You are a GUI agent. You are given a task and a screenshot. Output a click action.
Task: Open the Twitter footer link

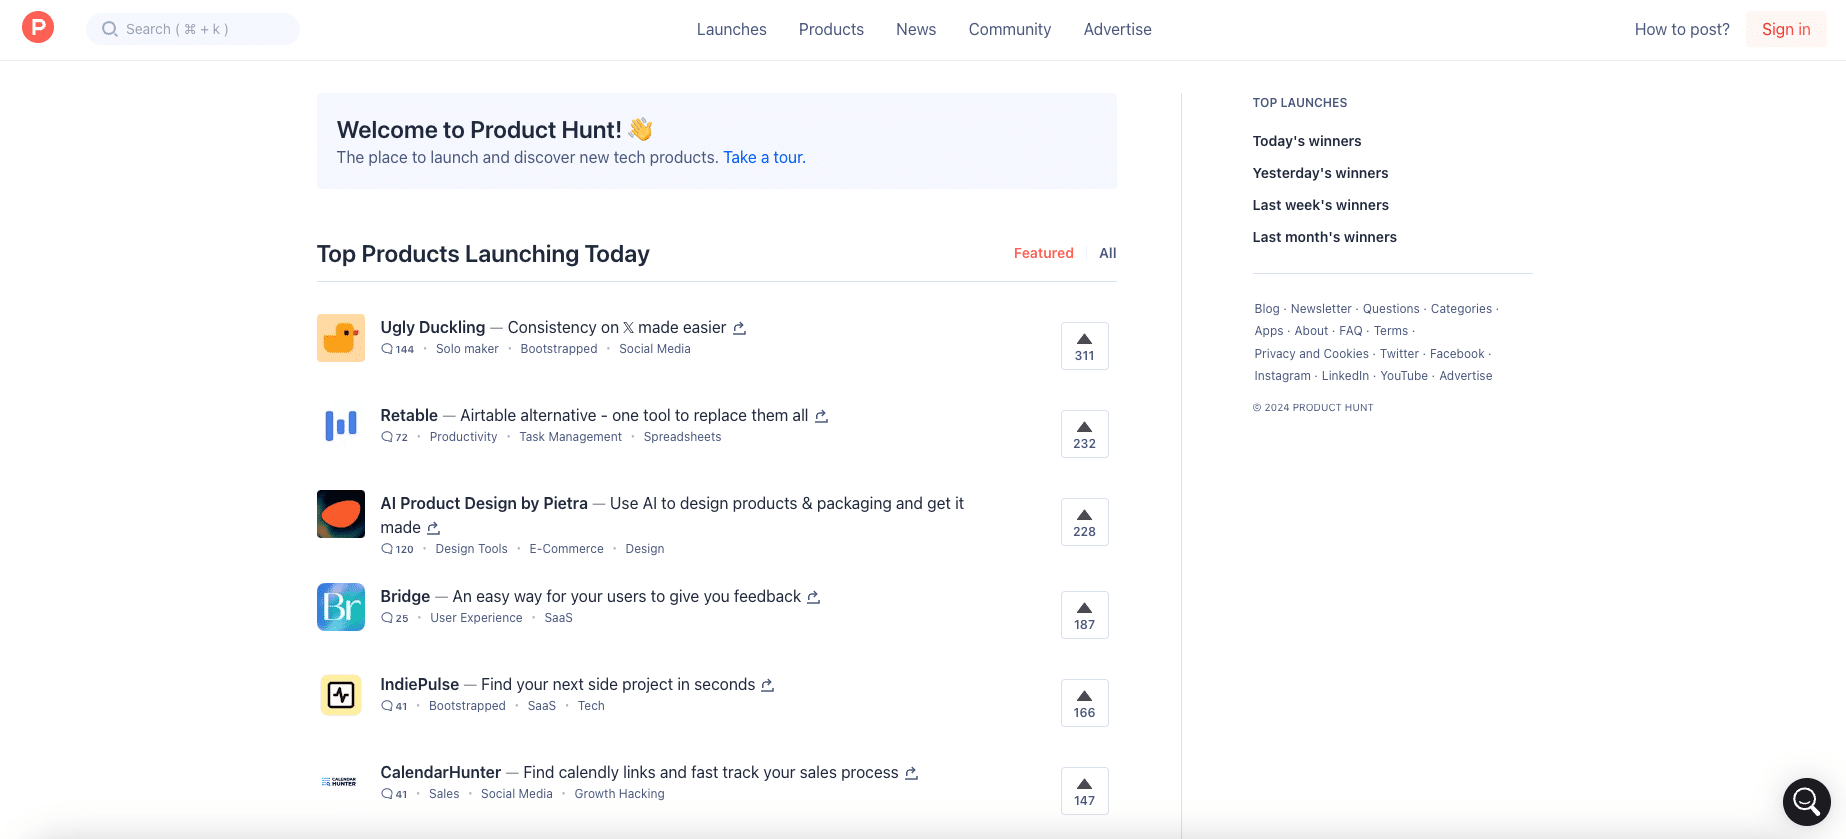click(x=1399, y=354)
